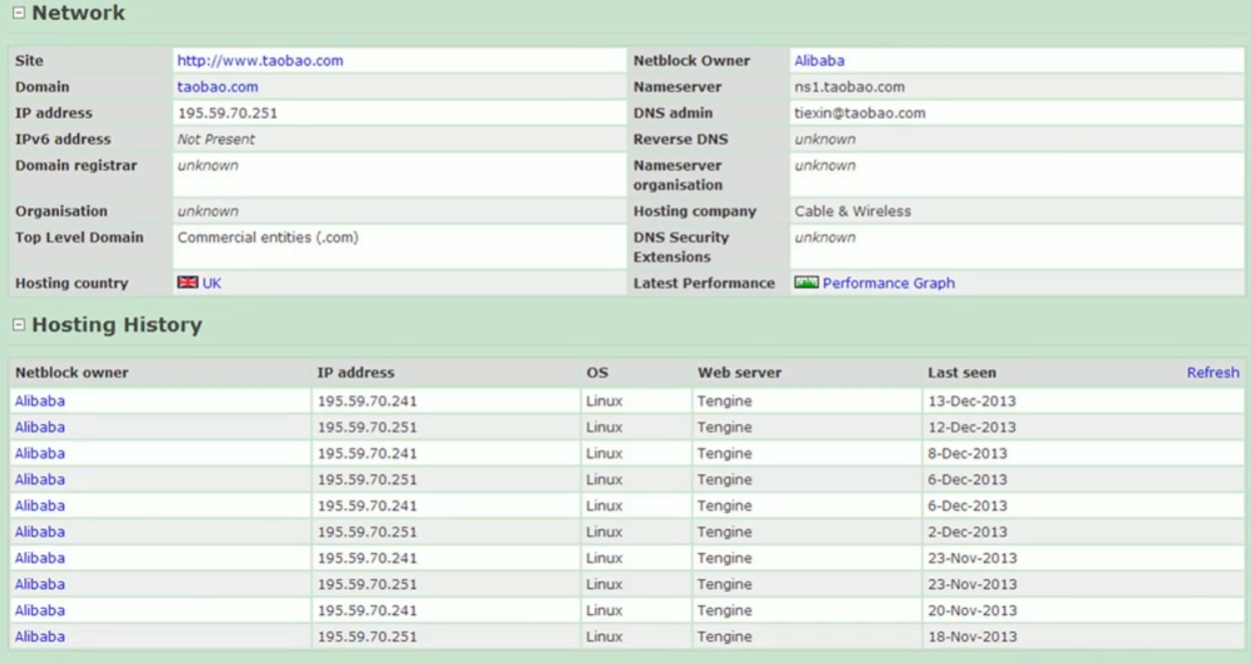Click the 20-Nov-2013 last seen date
Screen dimensions: 1251x664
coord(972,610)
